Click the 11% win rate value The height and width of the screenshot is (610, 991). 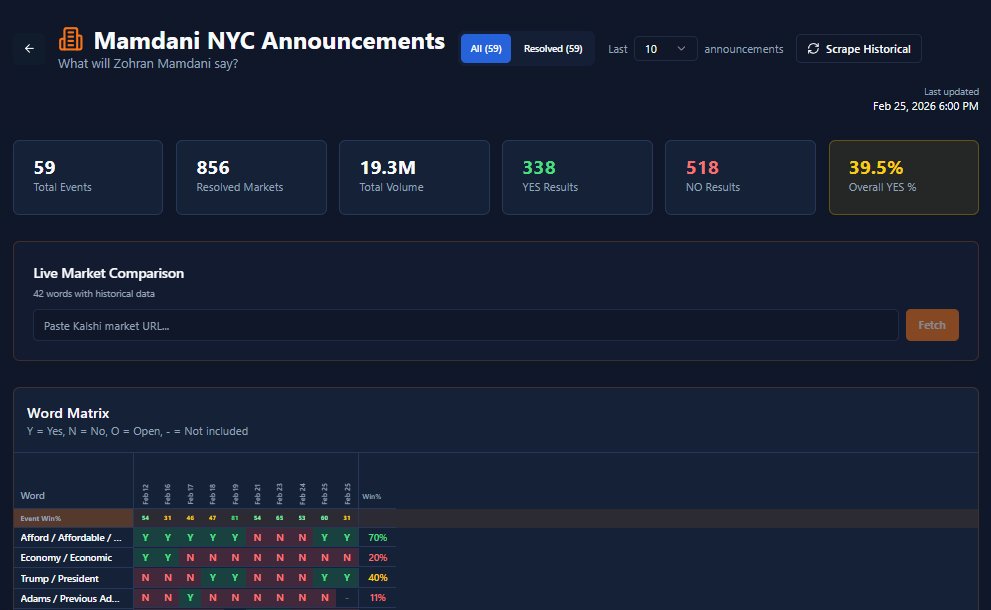(x=377, y=598)
